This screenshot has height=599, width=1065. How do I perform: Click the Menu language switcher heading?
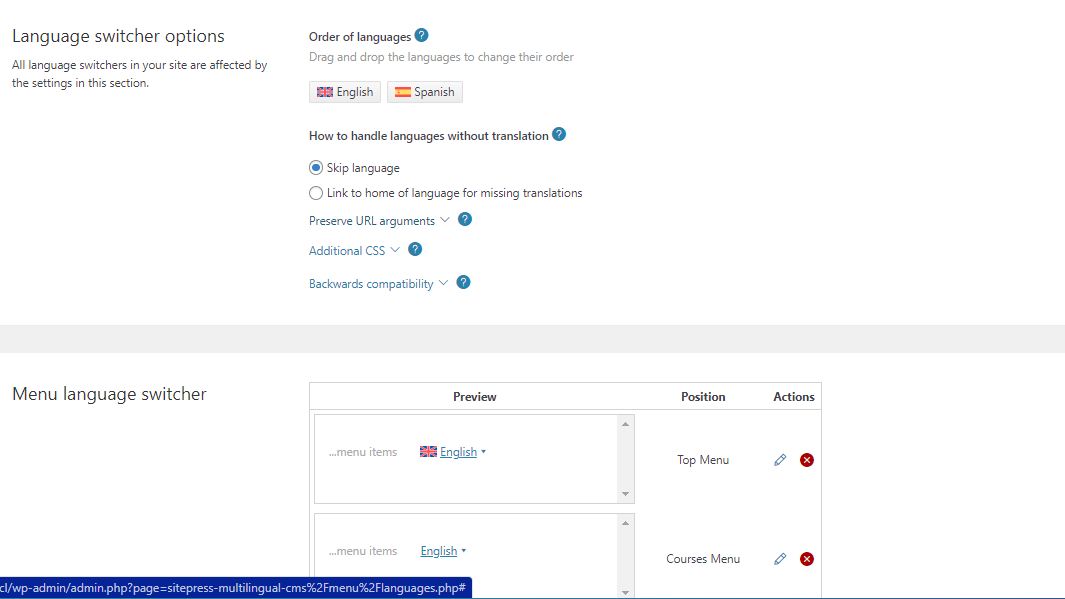pos(109,394)
